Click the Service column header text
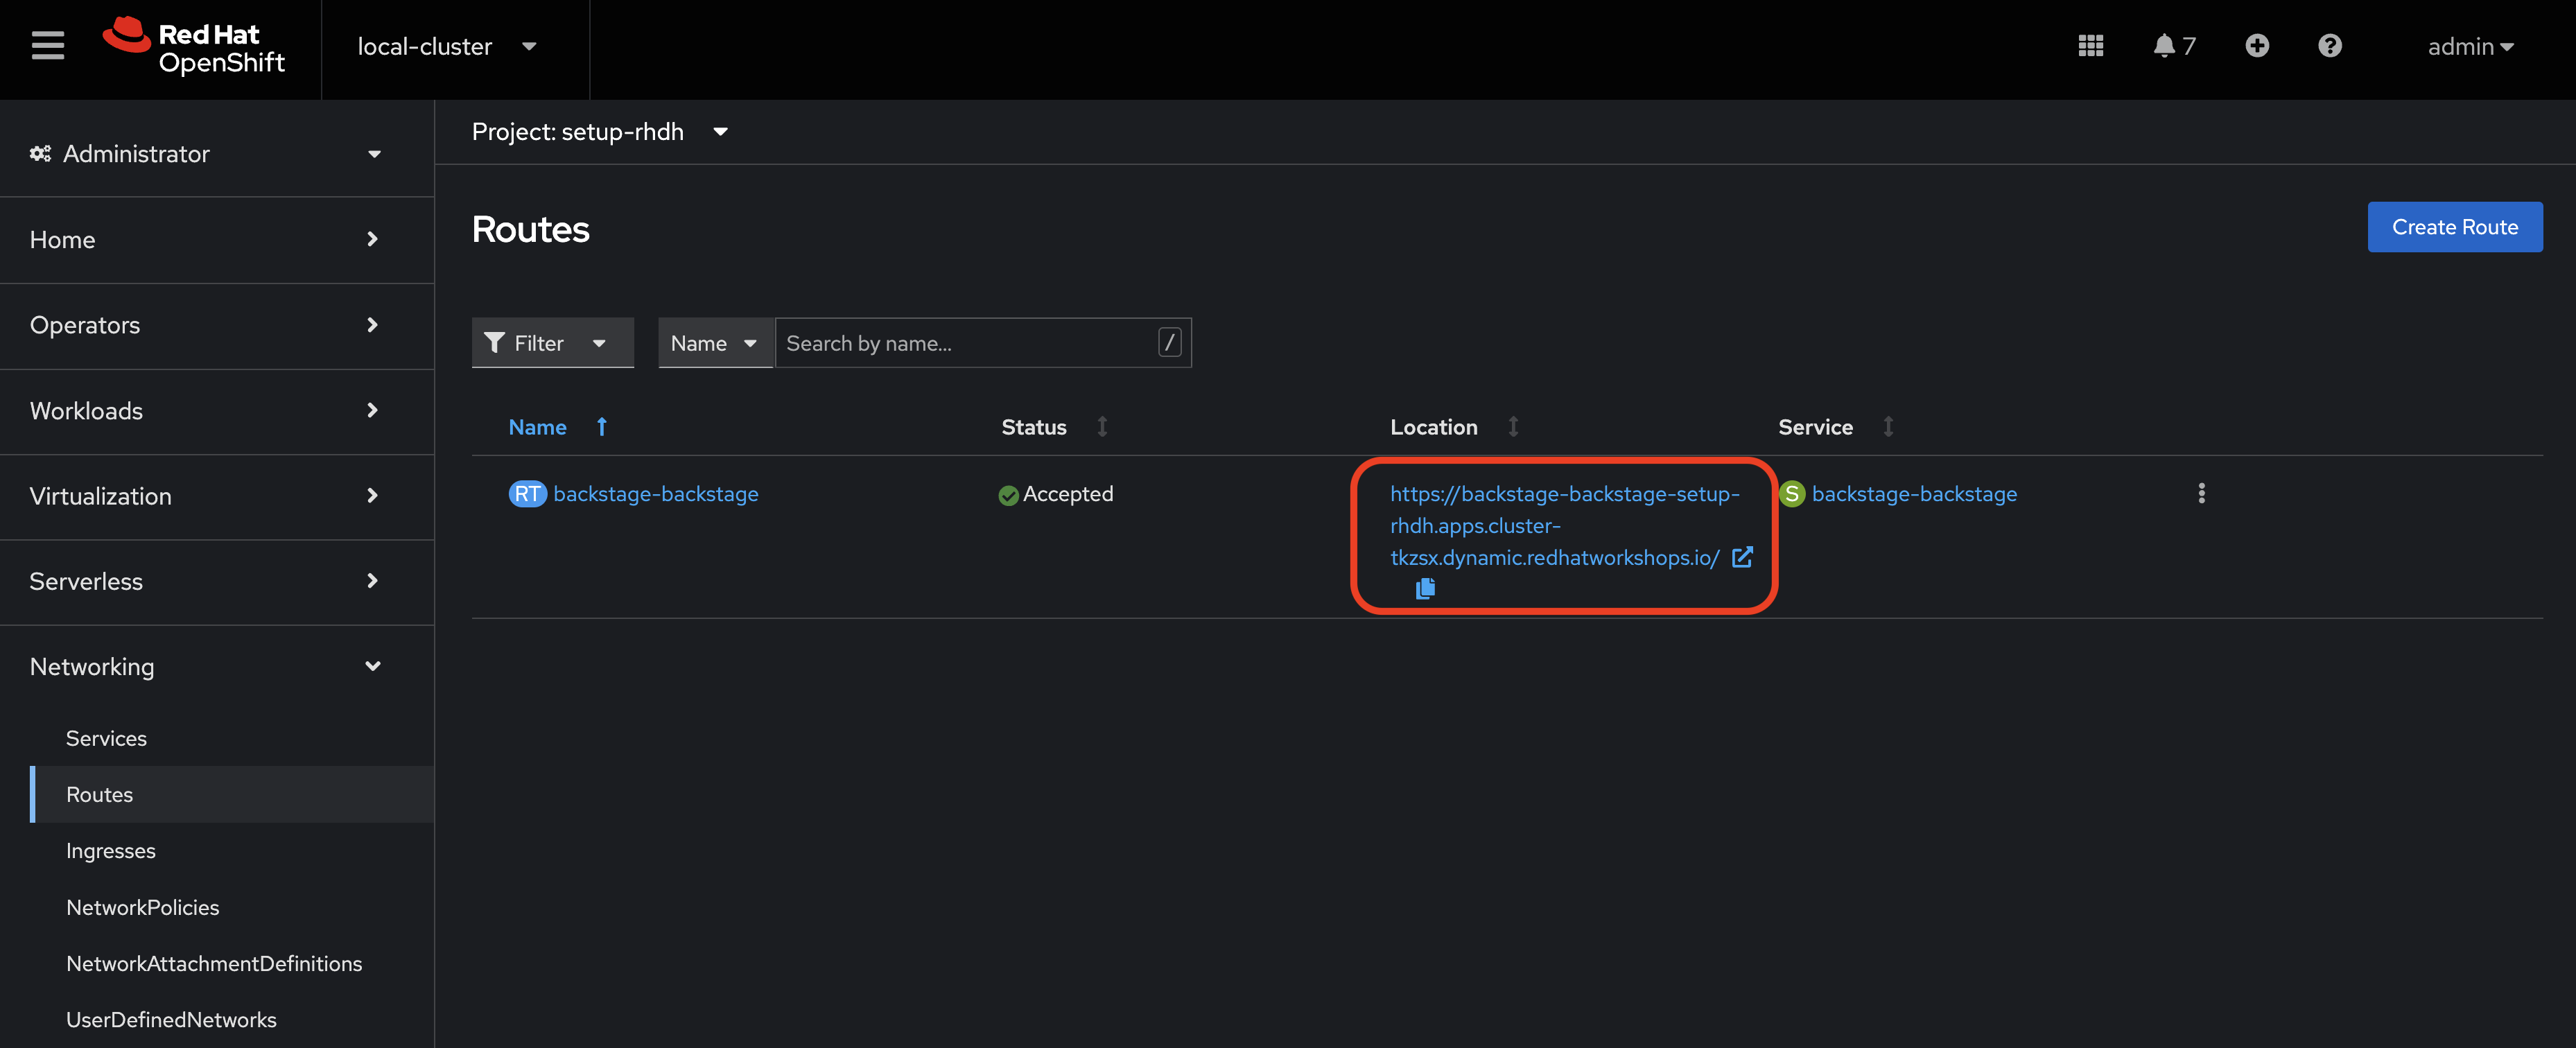Viewport: 2576px width, 1048px height. (1815, 427)
